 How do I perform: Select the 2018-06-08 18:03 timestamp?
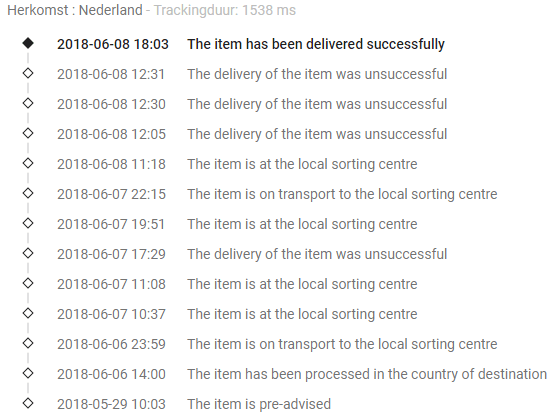click(113, 44)
